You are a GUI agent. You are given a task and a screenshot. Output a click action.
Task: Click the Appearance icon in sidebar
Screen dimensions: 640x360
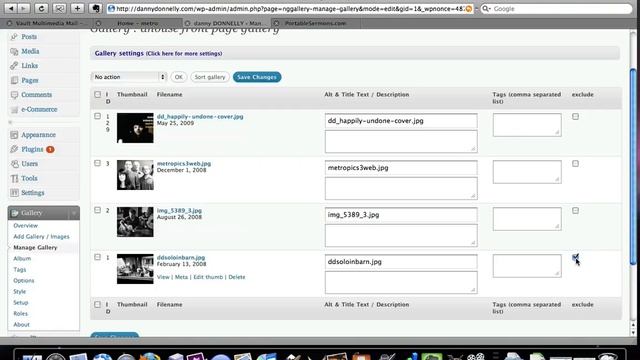tap(14, 135)
